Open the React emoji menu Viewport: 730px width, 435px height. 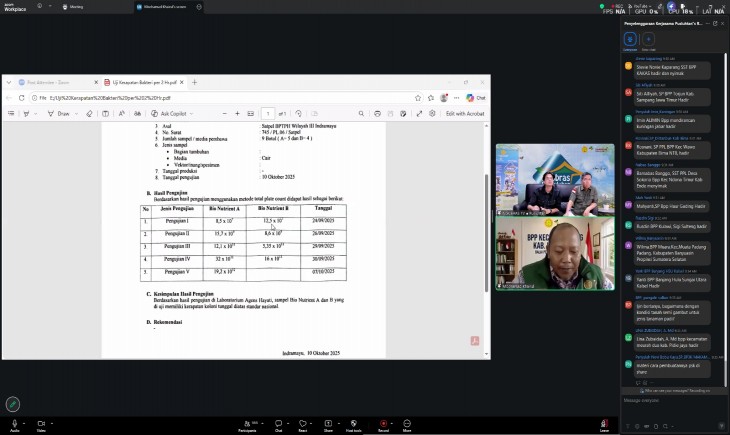point(302,421)
